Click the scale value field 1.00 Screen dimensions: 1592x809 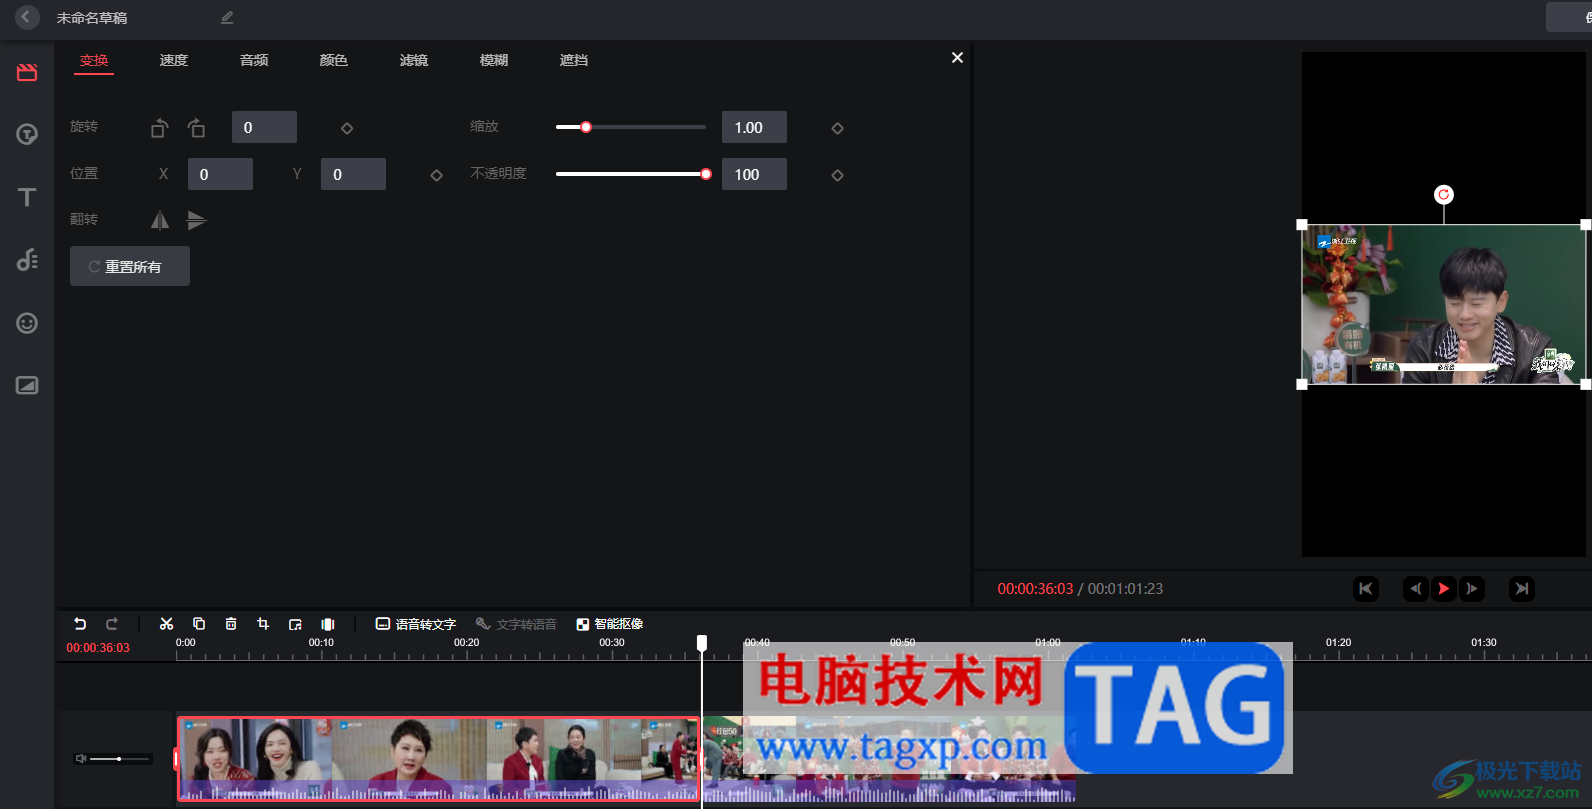[754, 127]
